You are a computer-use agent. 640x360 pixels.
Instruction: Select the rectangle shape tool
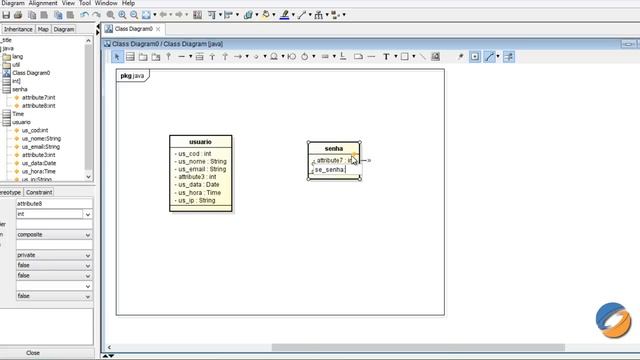pyautogui.click(x=404, y=57)
